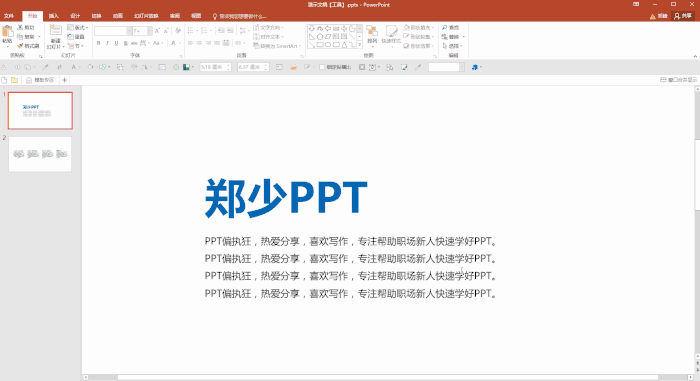Image resolution: width=700 pixels, height=381 pixels.
Task: Click the Shape Outline (形状轮廓) button
Action: [419, 37]
